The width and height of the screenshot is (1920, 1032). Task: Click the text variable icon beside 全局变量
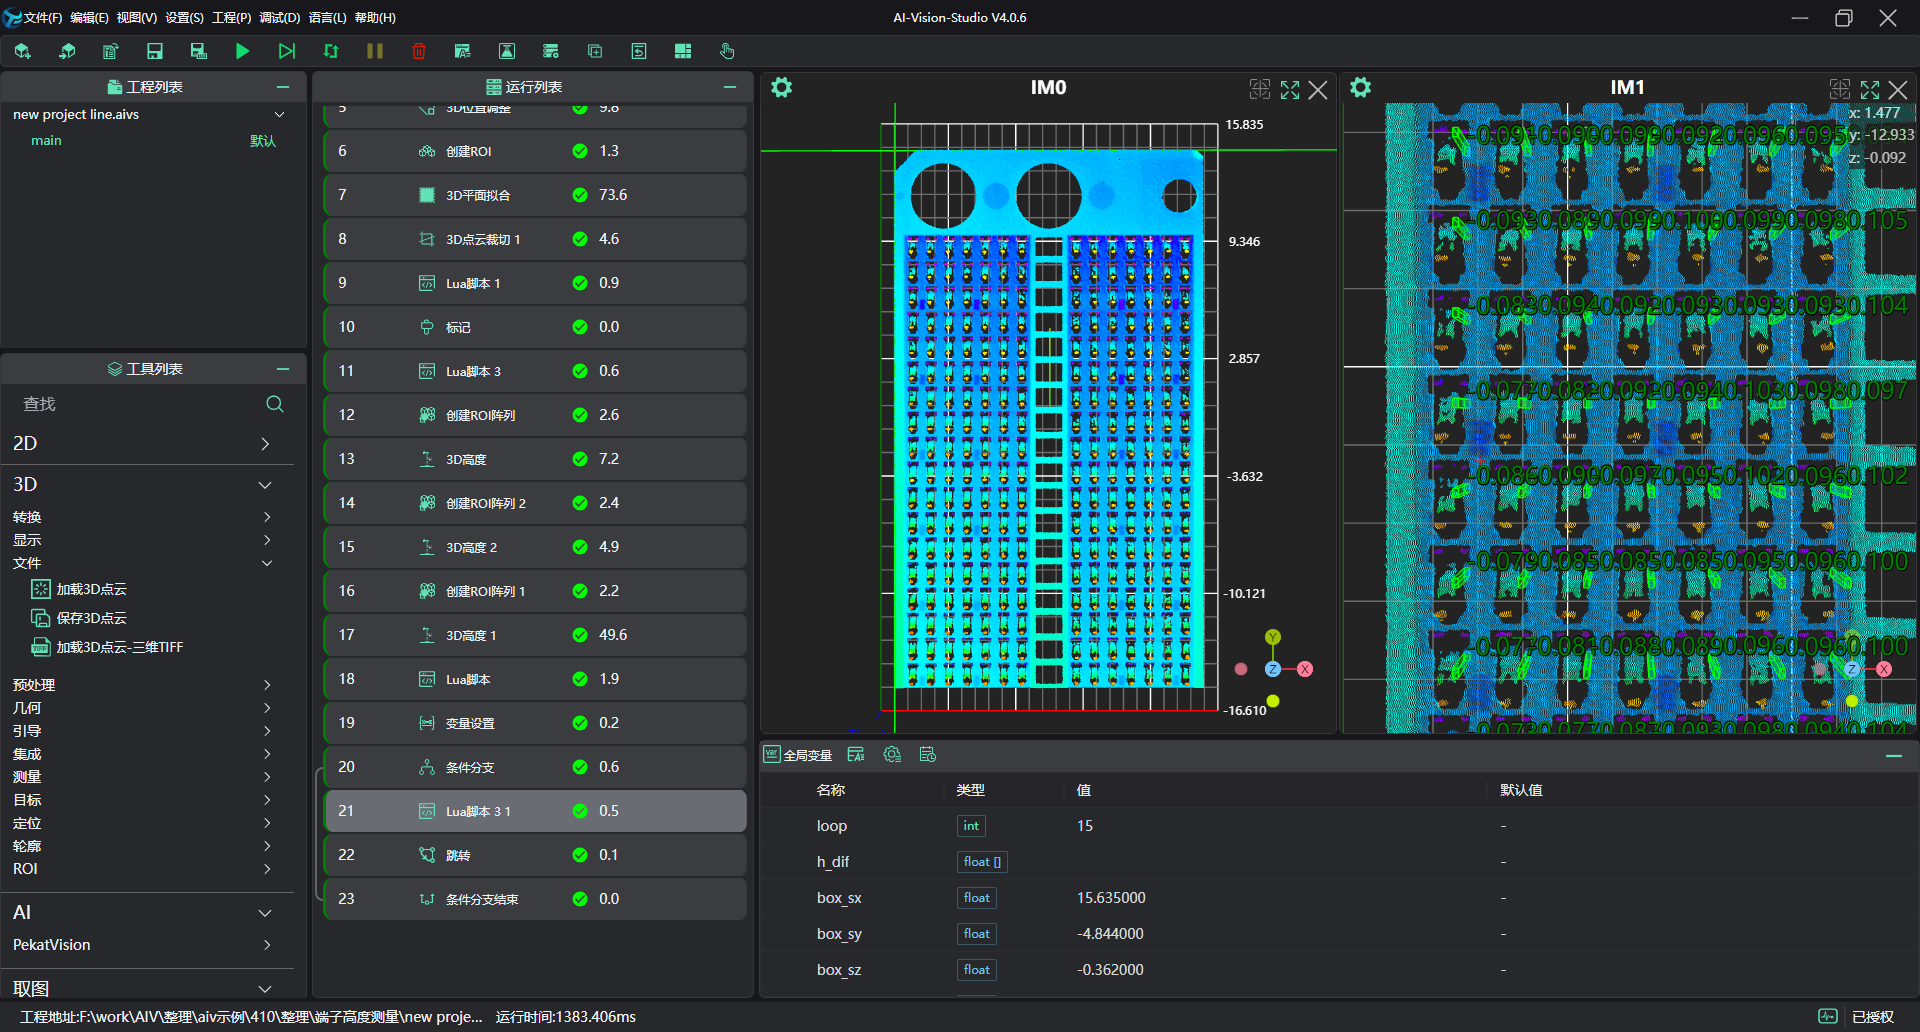coord(856,755)
